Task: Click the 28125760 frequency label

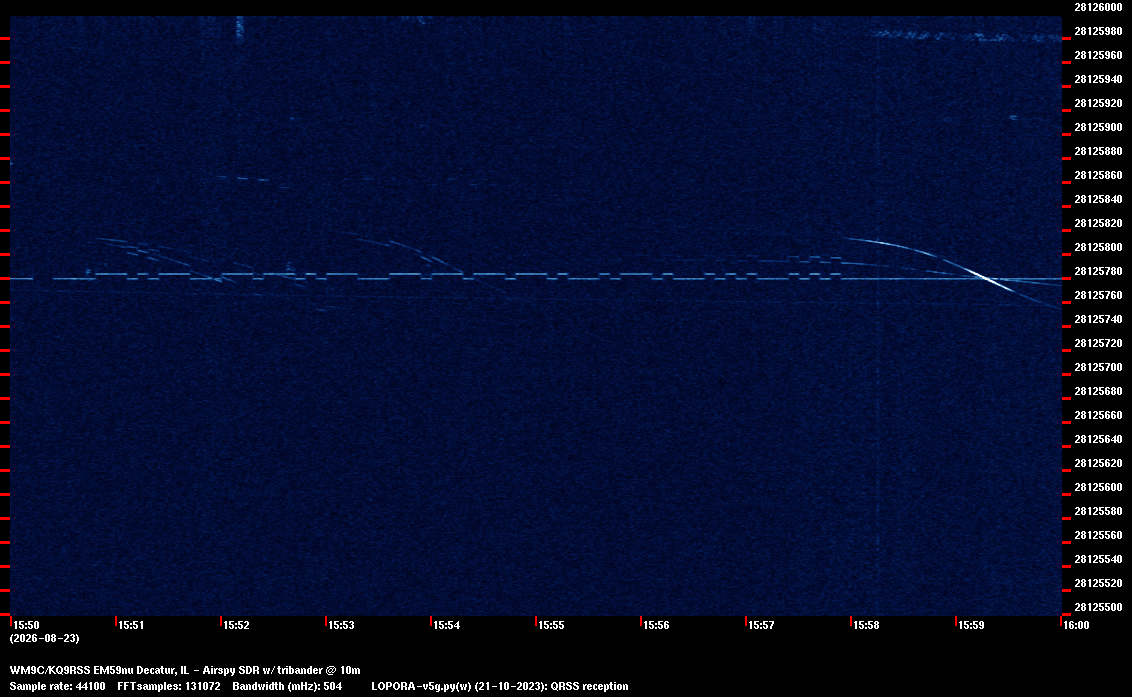Action: point(1098,295)
